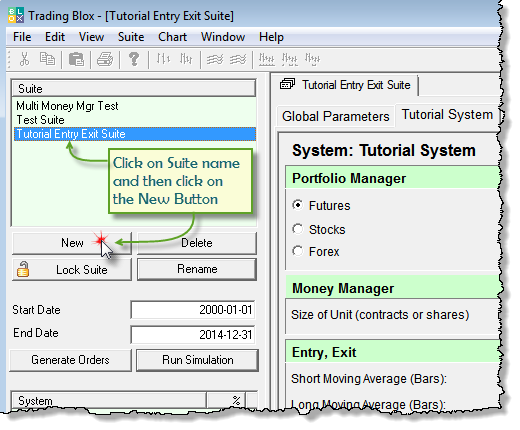Select Multi Money Mgr Test suite
520x430 pixels.
click(67, 106)
